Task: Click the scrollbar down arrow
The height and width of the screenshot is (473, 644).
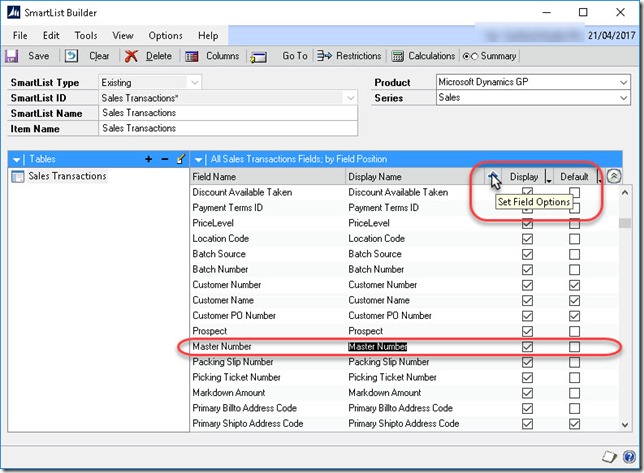Action: [625, 425]
